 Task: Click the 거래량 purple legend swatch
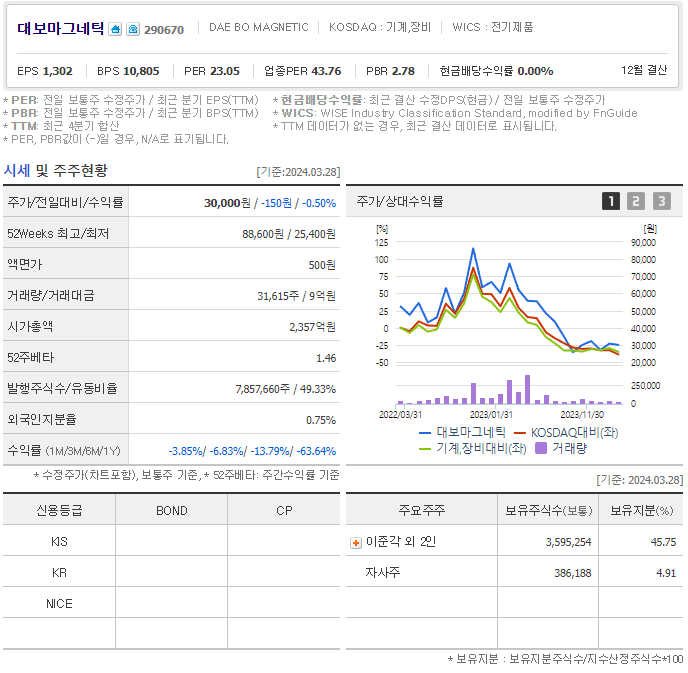tap(541, 448)
